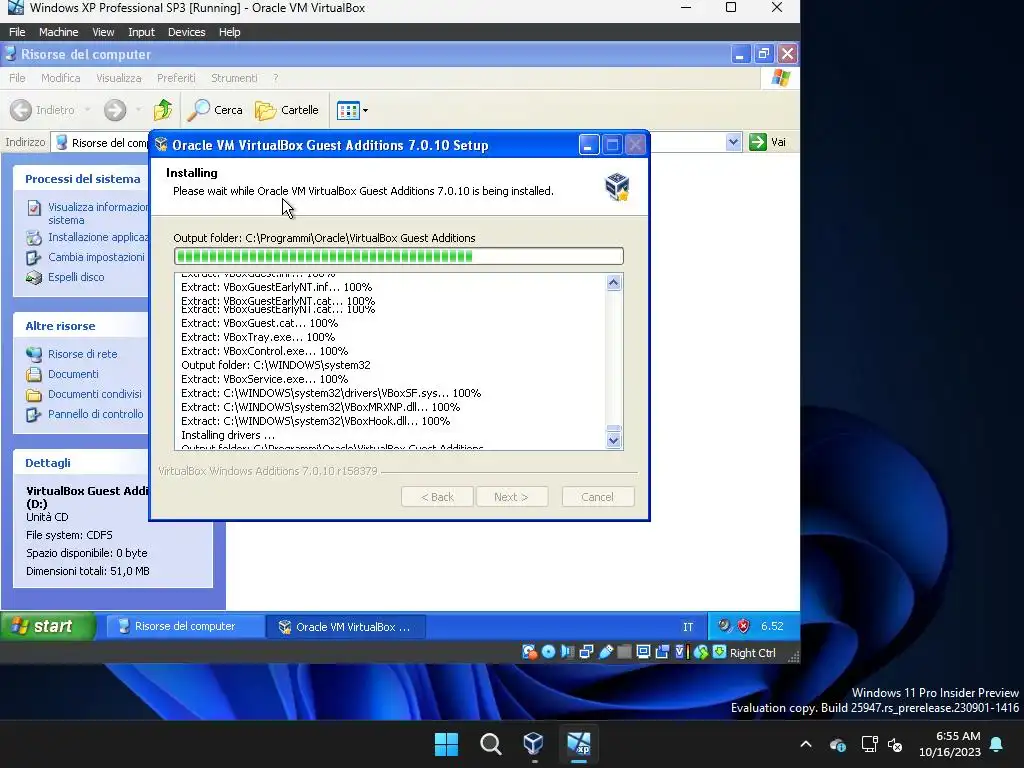This screenshot has width=1024, height=768.
Task: Click the green installation progress bar
Action: coord(398,256)
